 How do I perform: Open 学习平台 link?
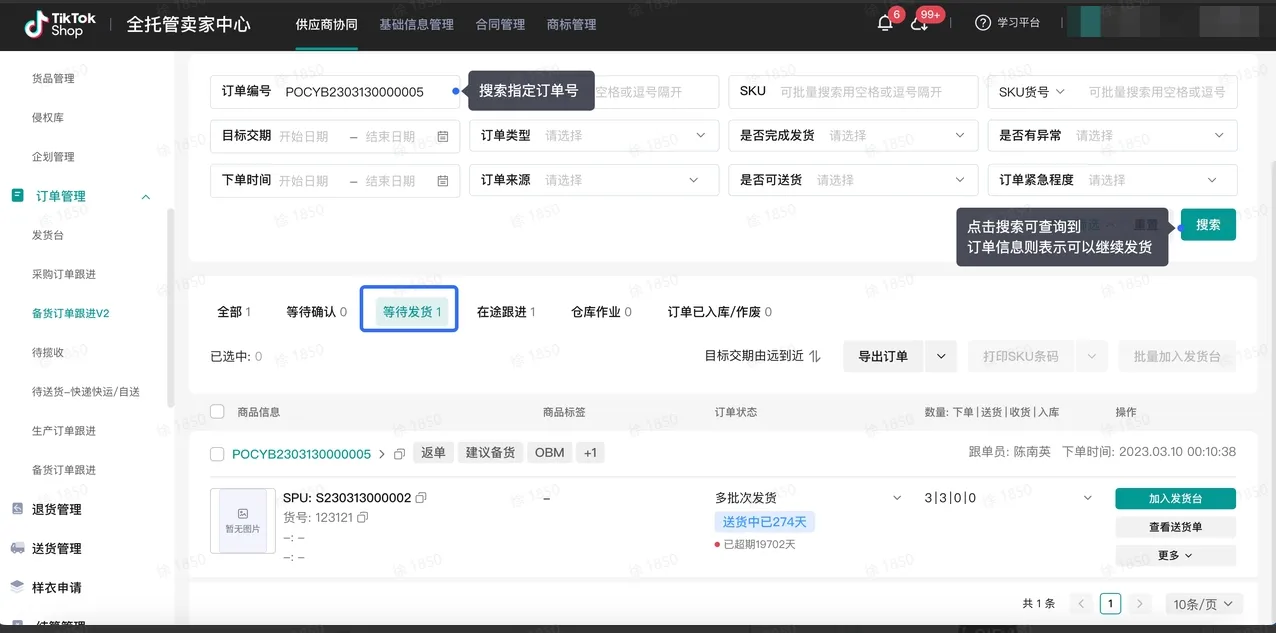[1019, 23]
